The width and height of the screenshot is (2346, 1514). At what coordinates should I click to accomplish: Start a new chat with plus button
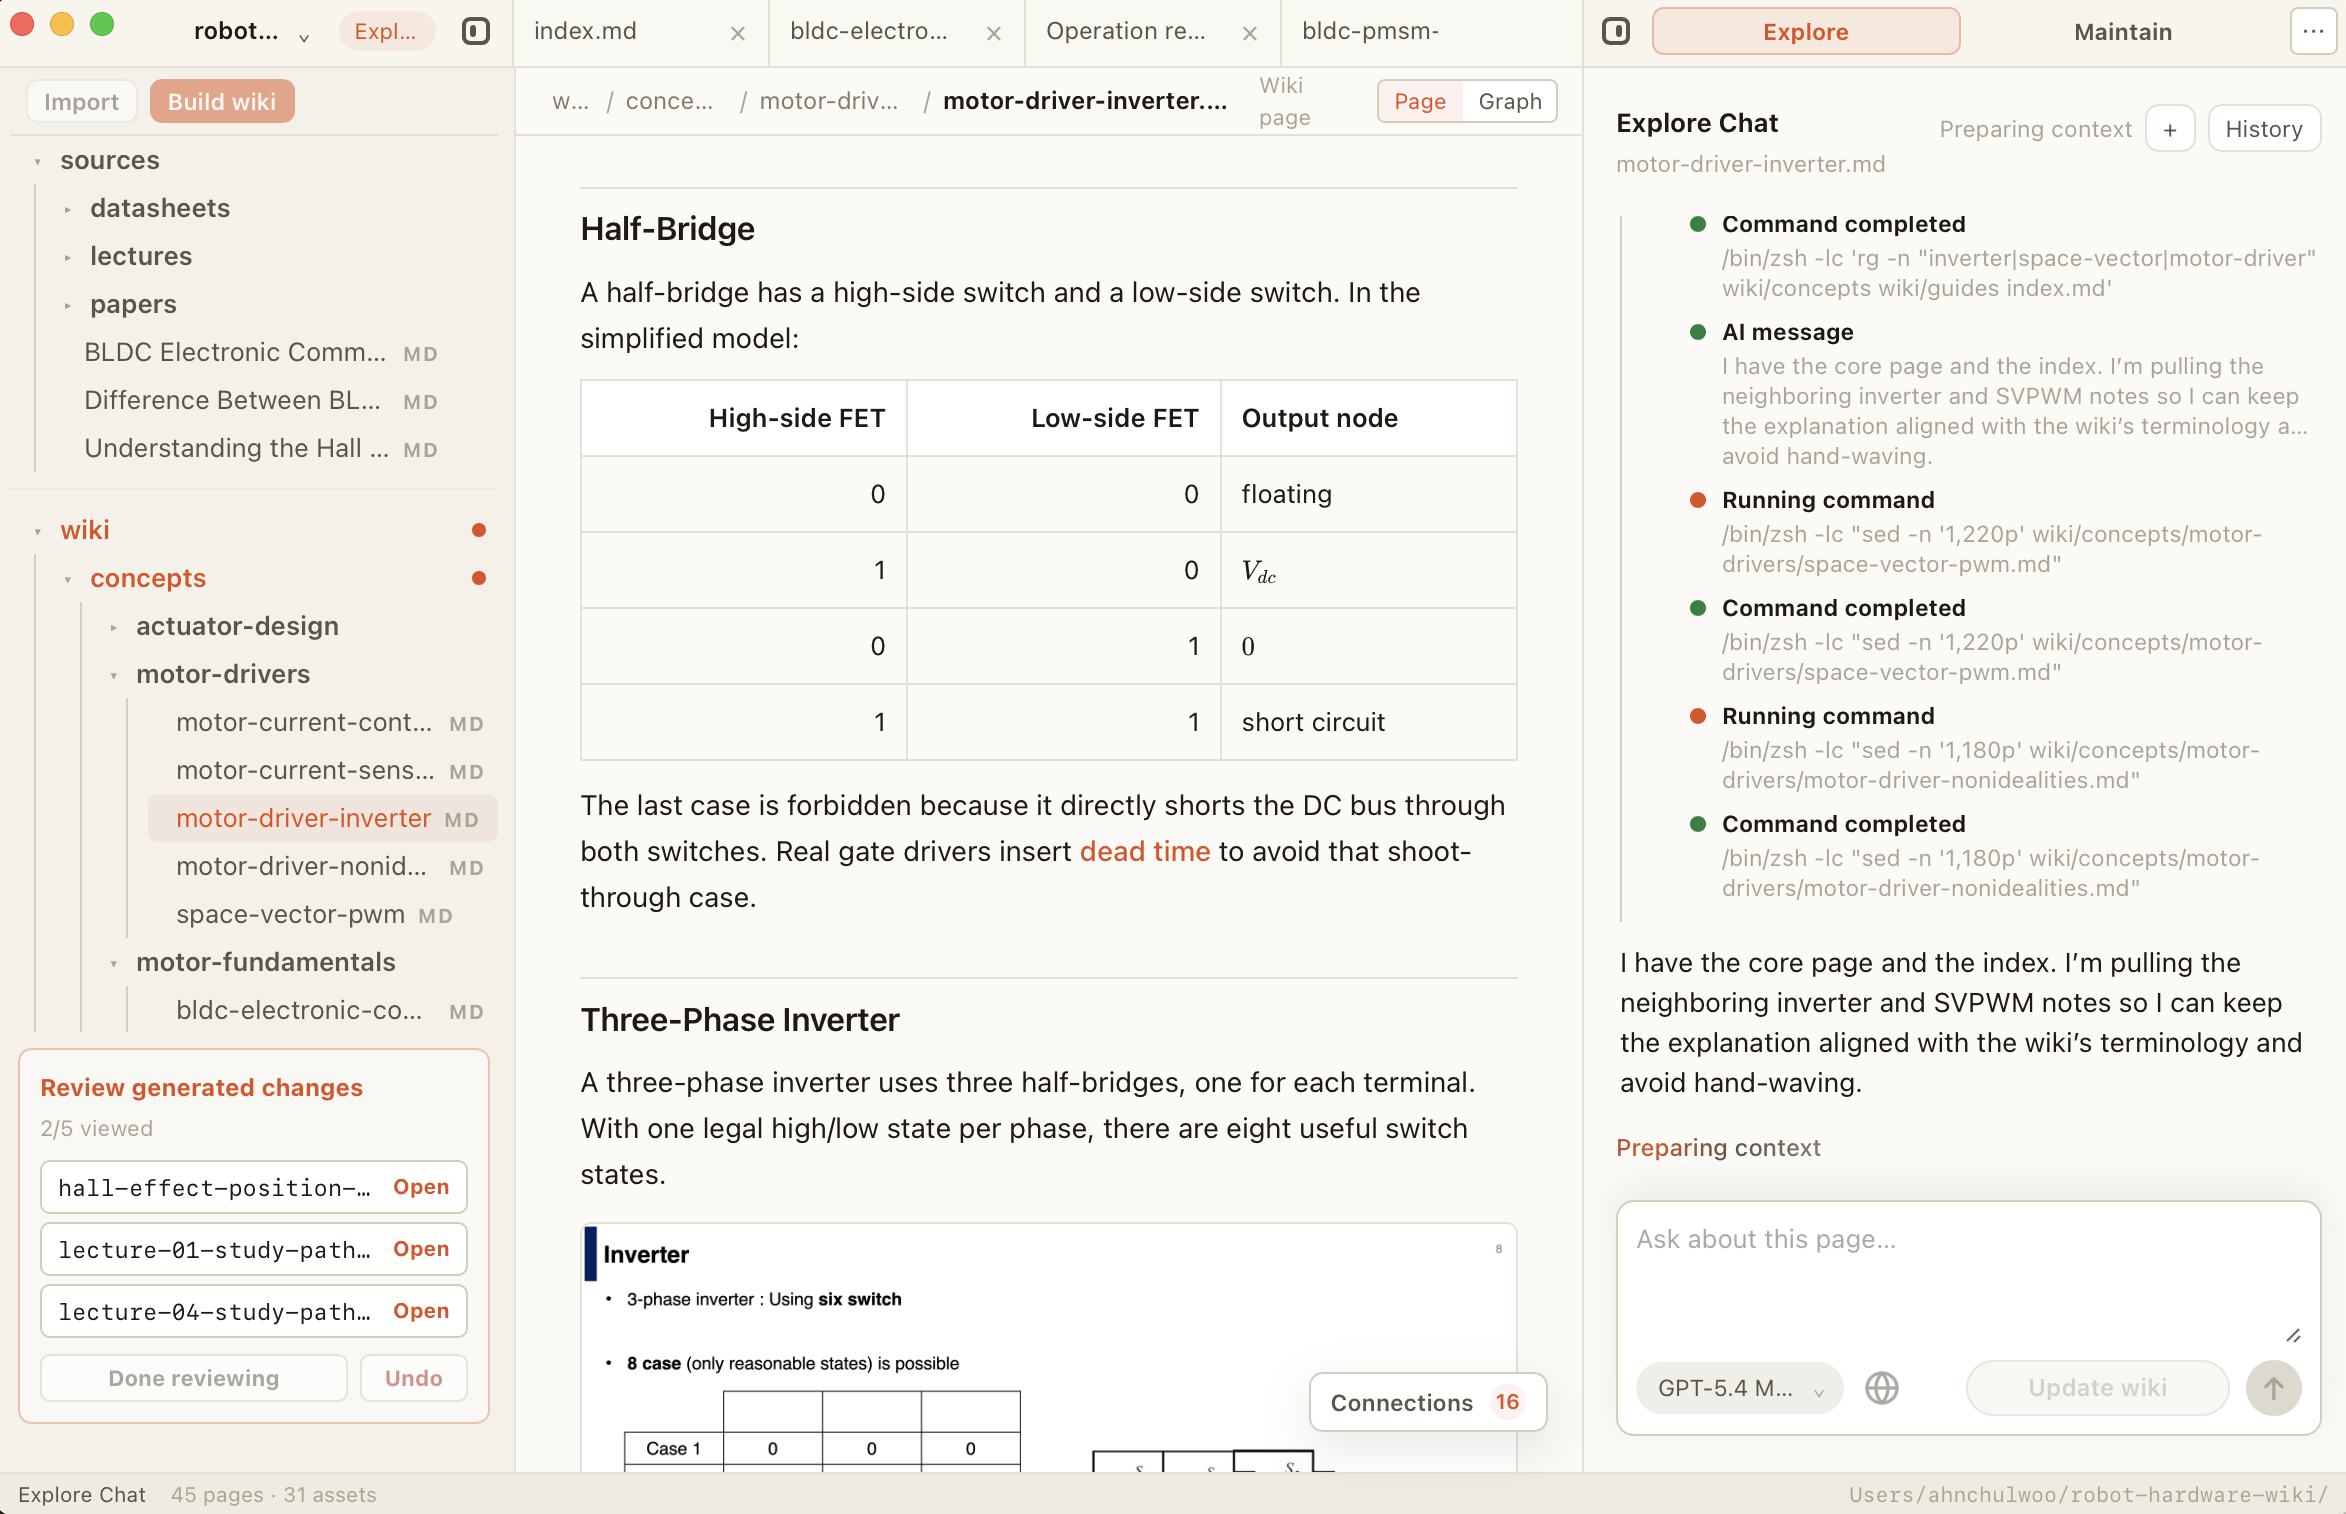(2170, 129)
